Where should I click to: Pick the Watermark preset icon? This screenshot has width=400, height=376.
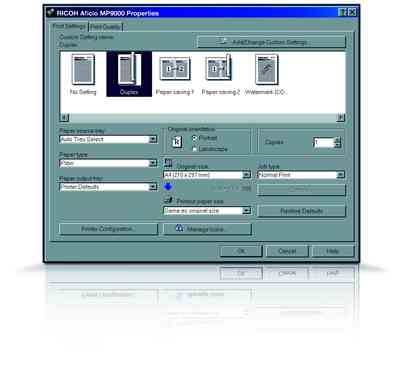click(266, 69)
